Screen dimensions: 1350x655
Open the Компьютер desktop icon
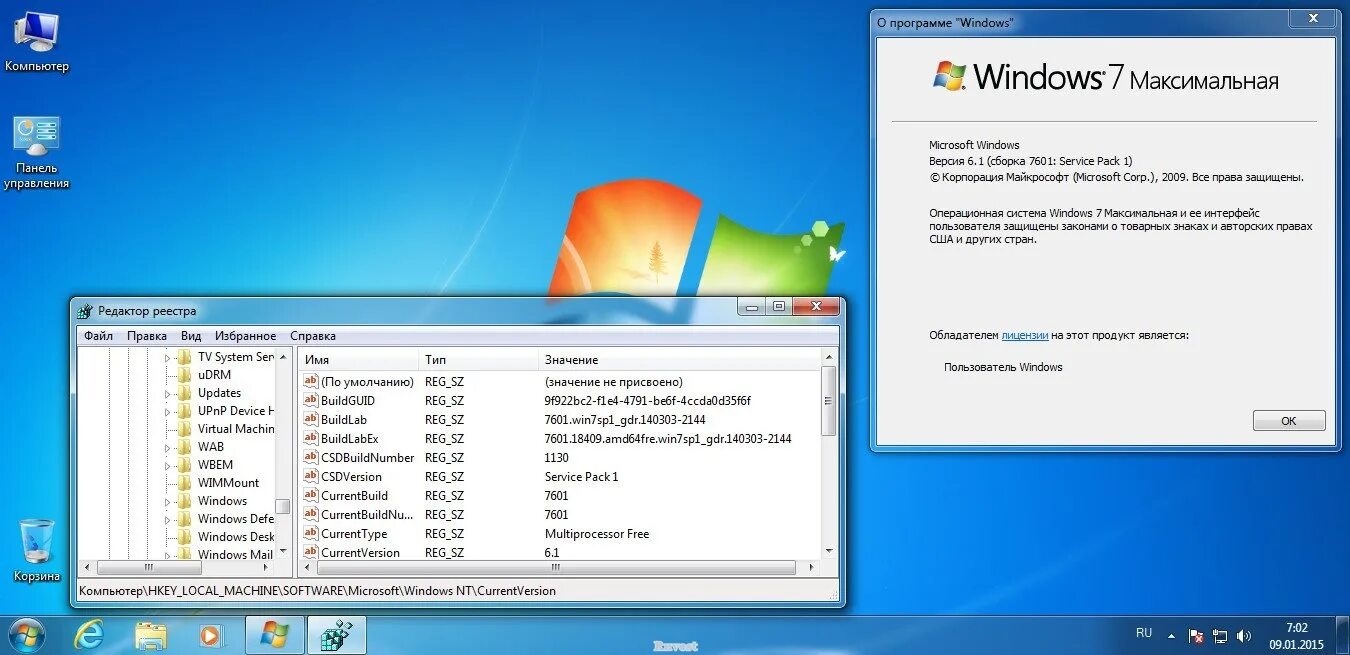37,42
